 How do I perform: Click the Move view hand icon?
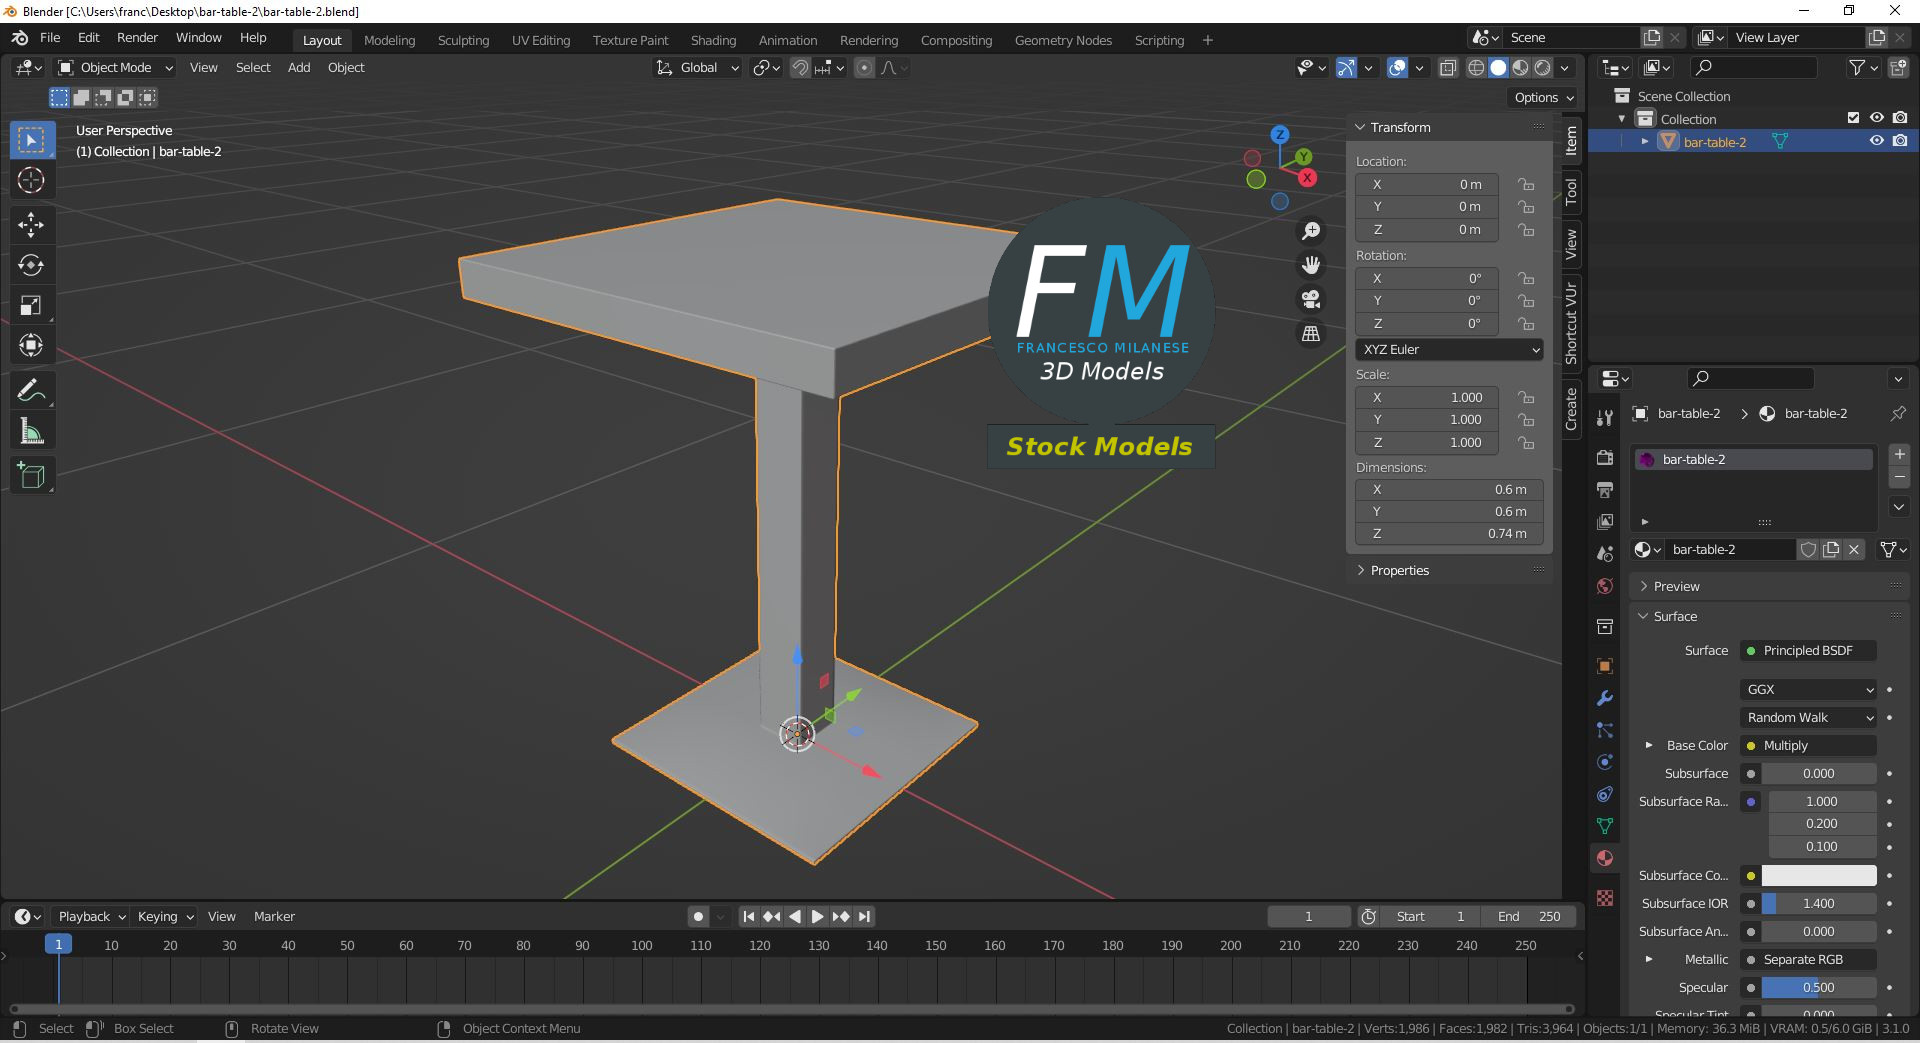1311,265
